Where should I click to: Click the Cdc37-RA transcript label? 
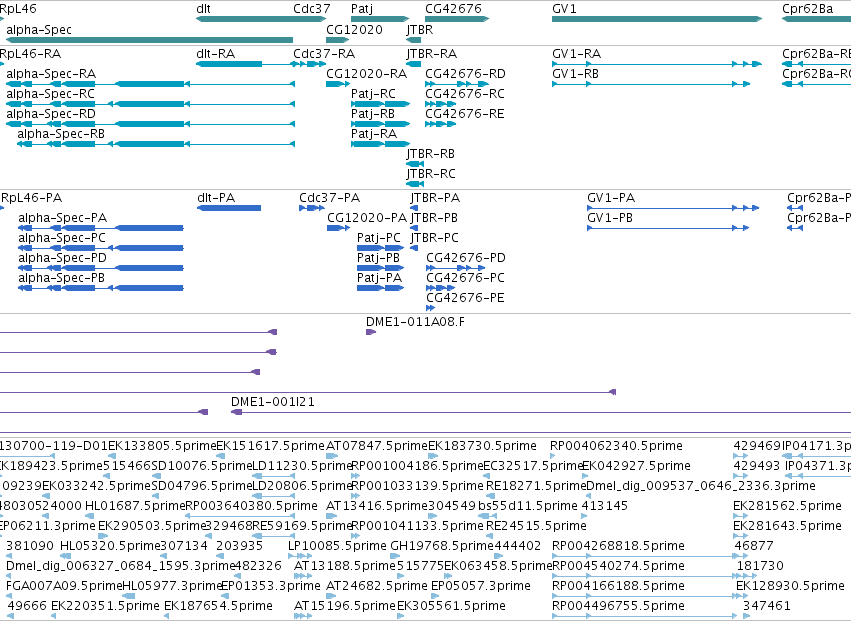pos(324,54)
